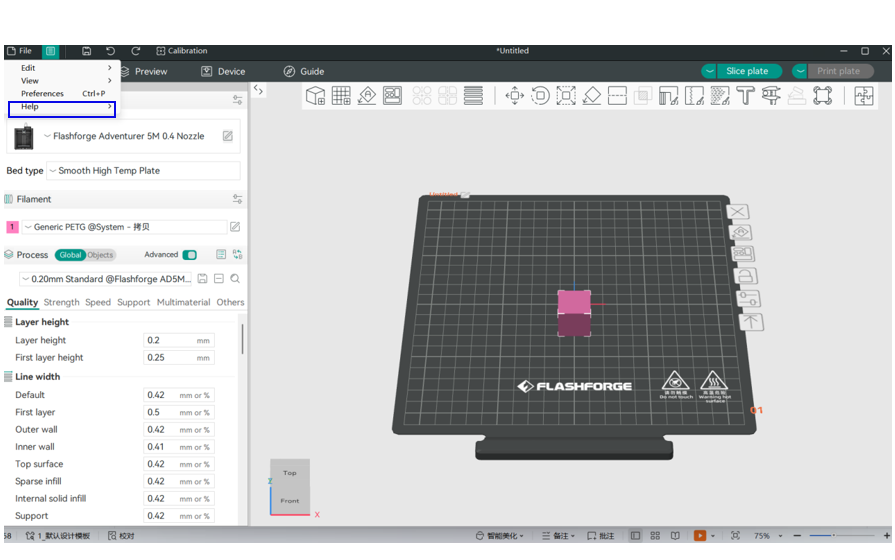Expand the Generic PETG filament dropdown
The width and height of the screenshot is (895, 560).
click(x=124, y=227)
